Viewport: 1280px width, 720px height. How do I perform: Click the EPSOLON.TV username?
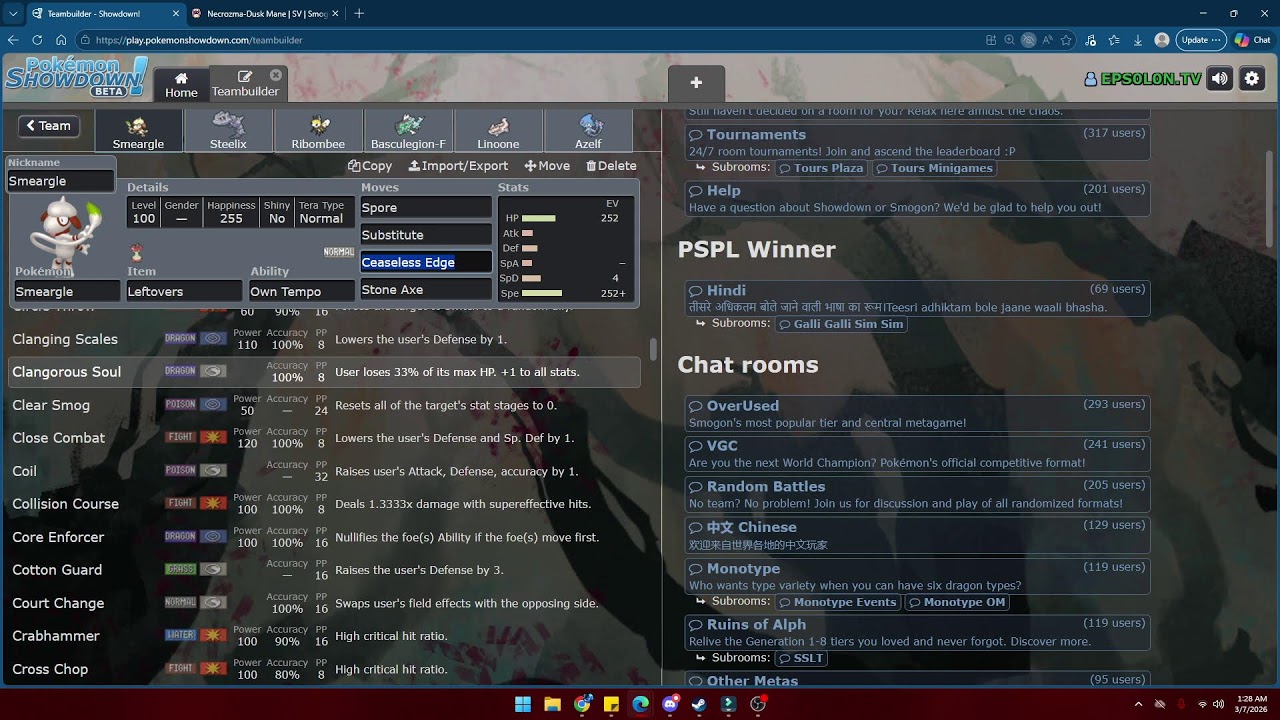[1143, 79]
